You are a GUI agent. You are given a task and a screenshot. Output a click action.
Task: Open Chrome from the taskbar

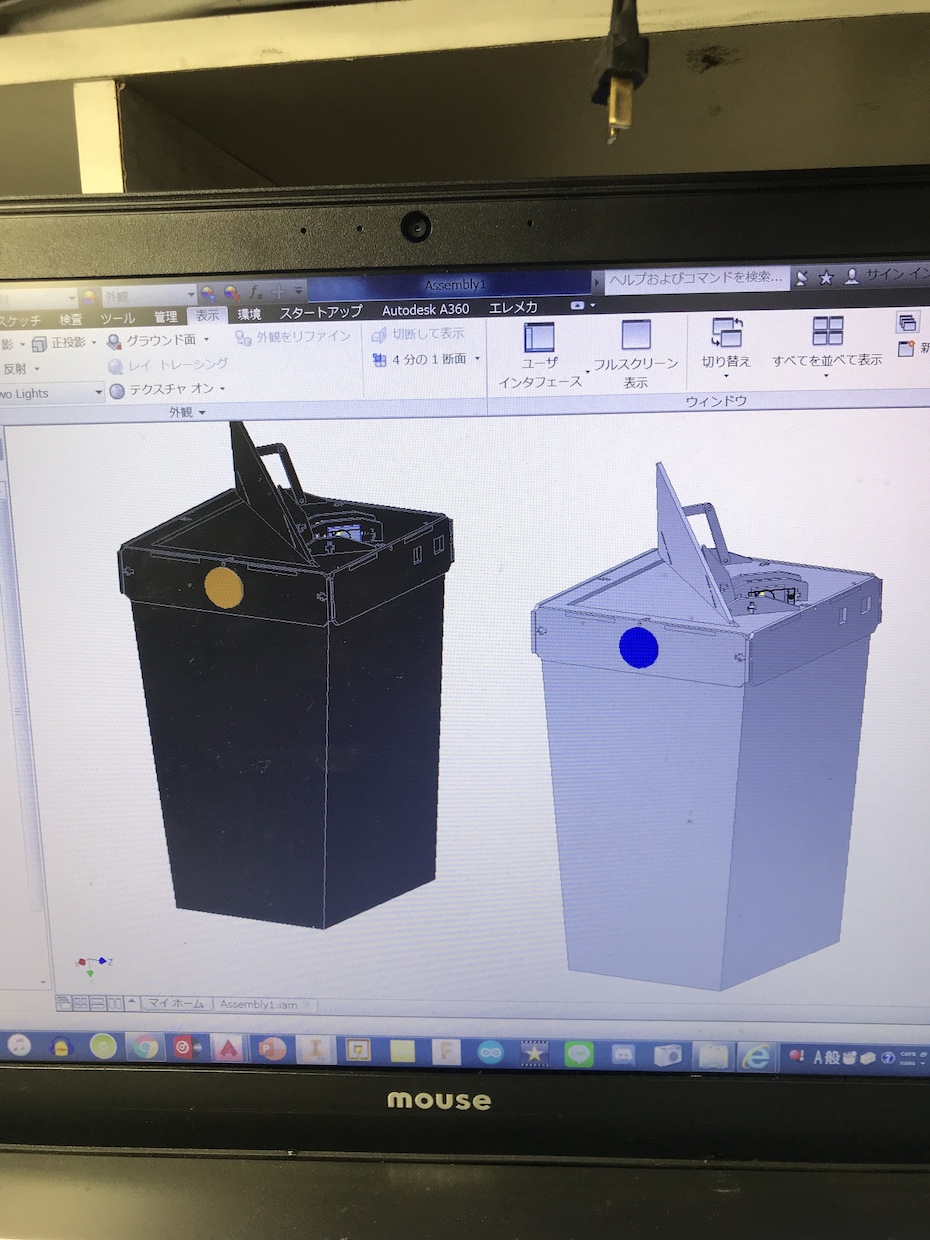coord(145,1047)
